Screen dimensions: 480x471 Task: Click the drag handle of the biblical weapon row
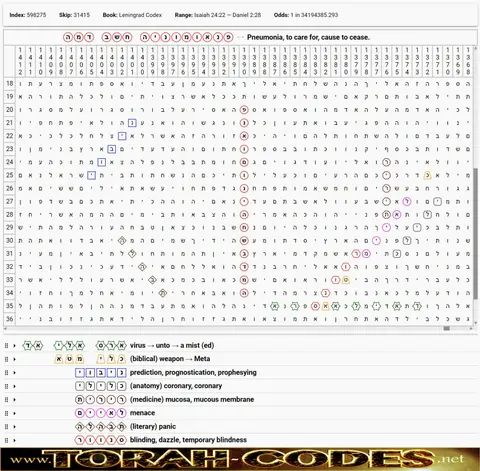pos(6,359)
